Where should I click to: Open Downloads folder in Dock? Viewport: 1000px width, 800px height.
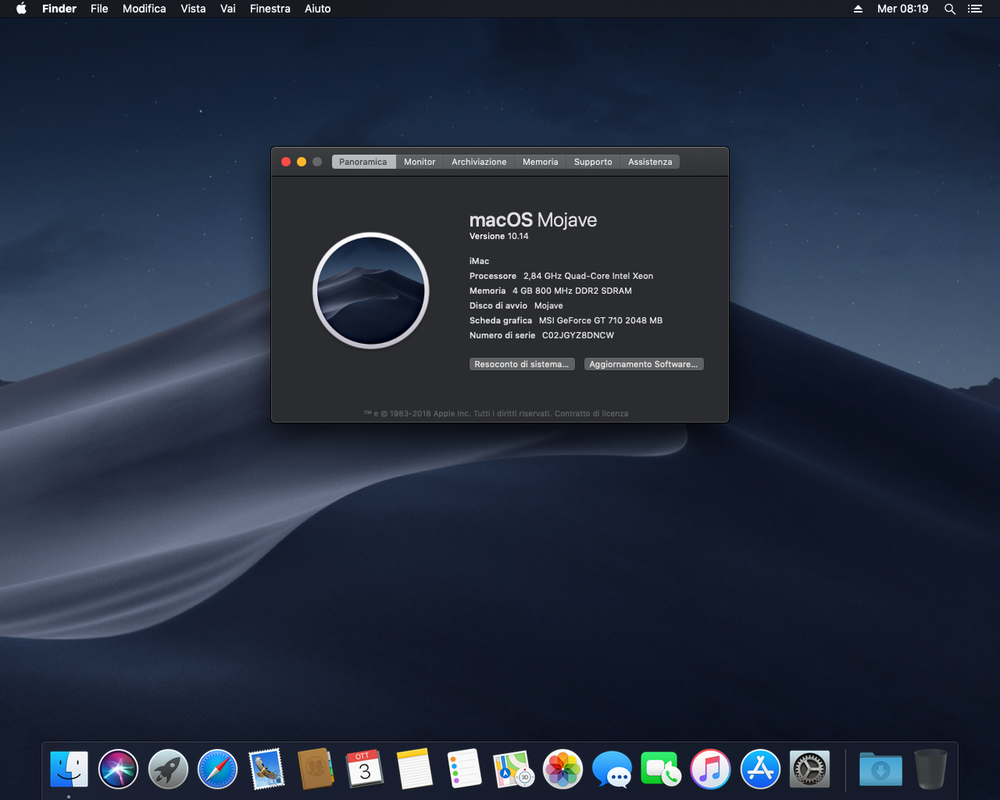point(881,769)
